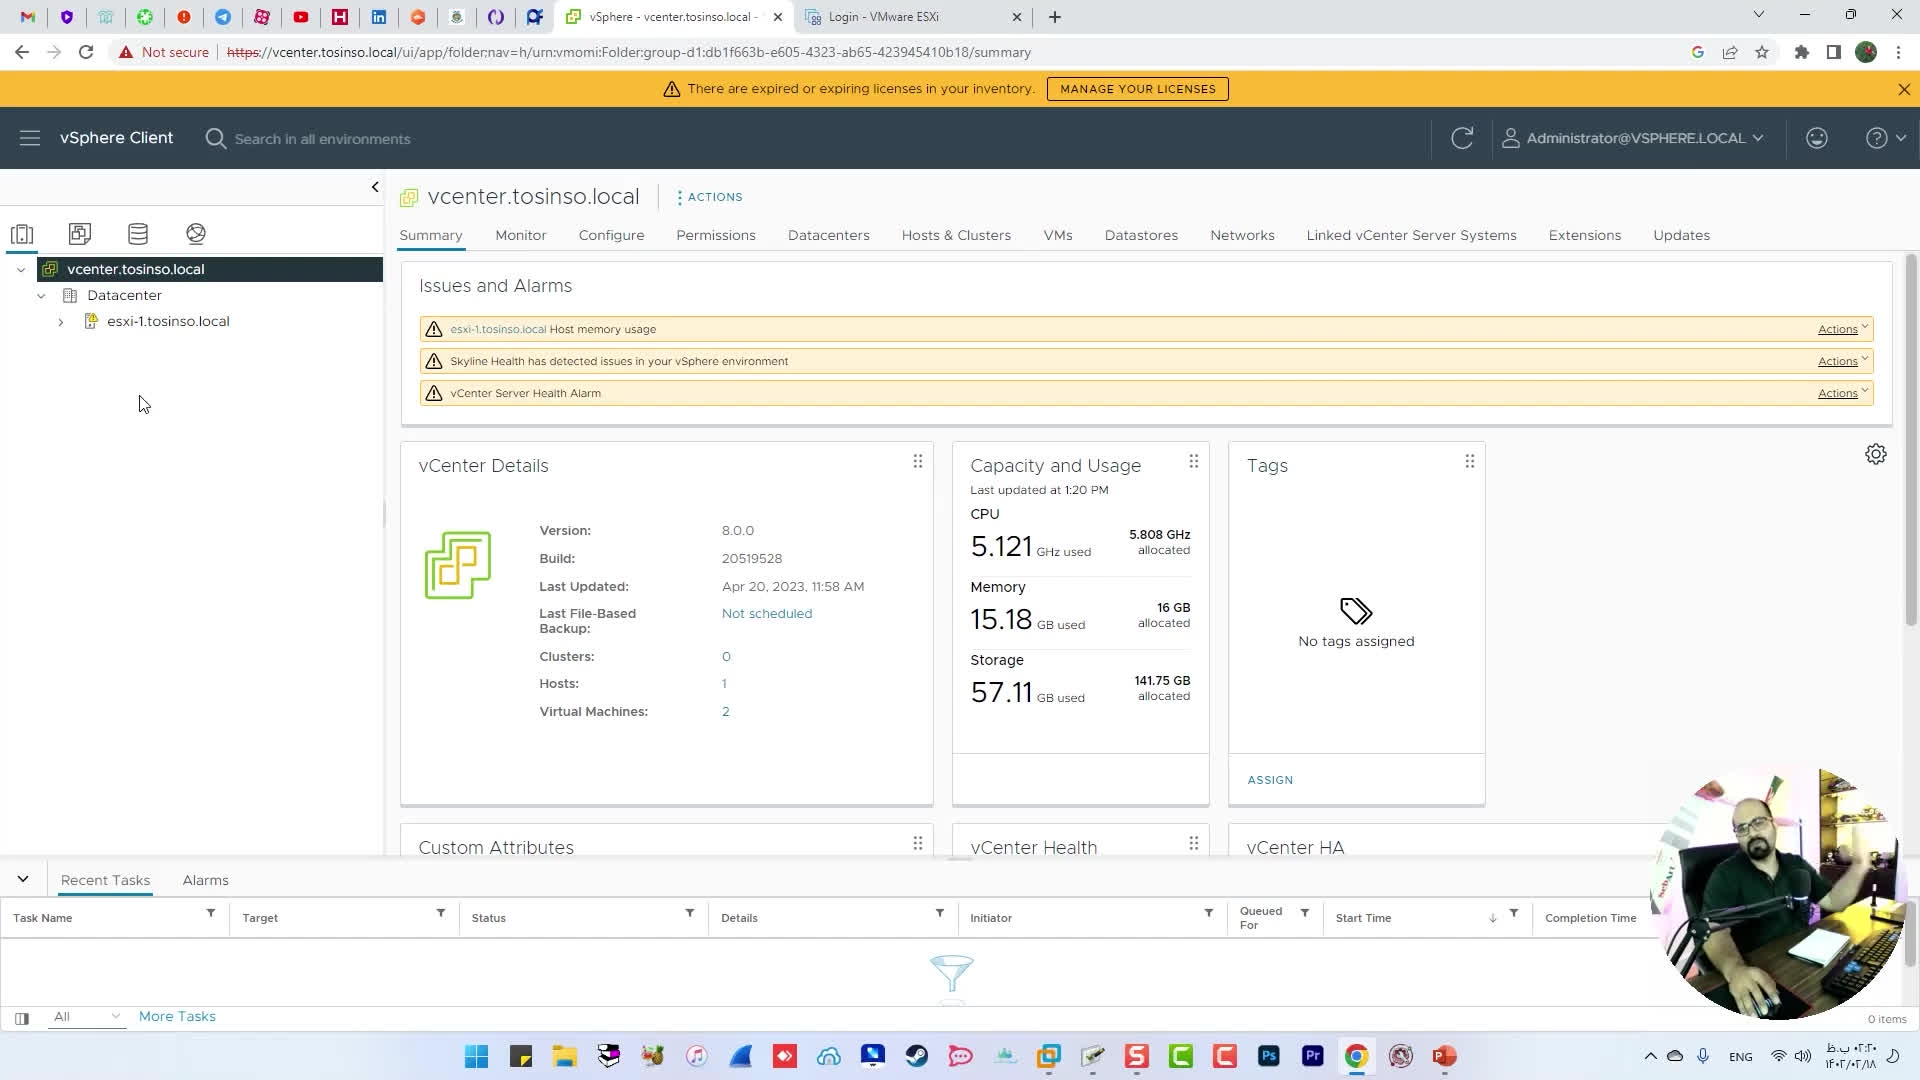Open the Help question mark menu
1920x1080 pixels.
(x=1886, y=138)
